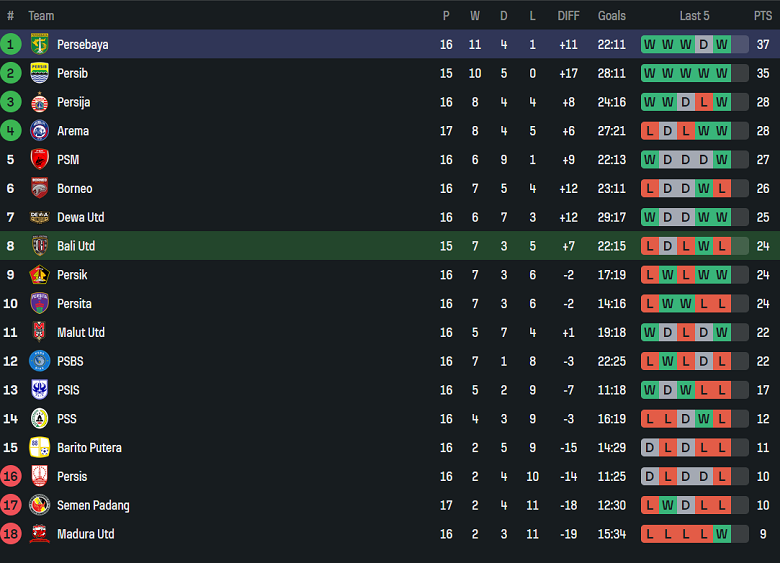This screenshot has width=780, height=563.
Task: Click the Persib team logo
Action: (x=40, y=73)
